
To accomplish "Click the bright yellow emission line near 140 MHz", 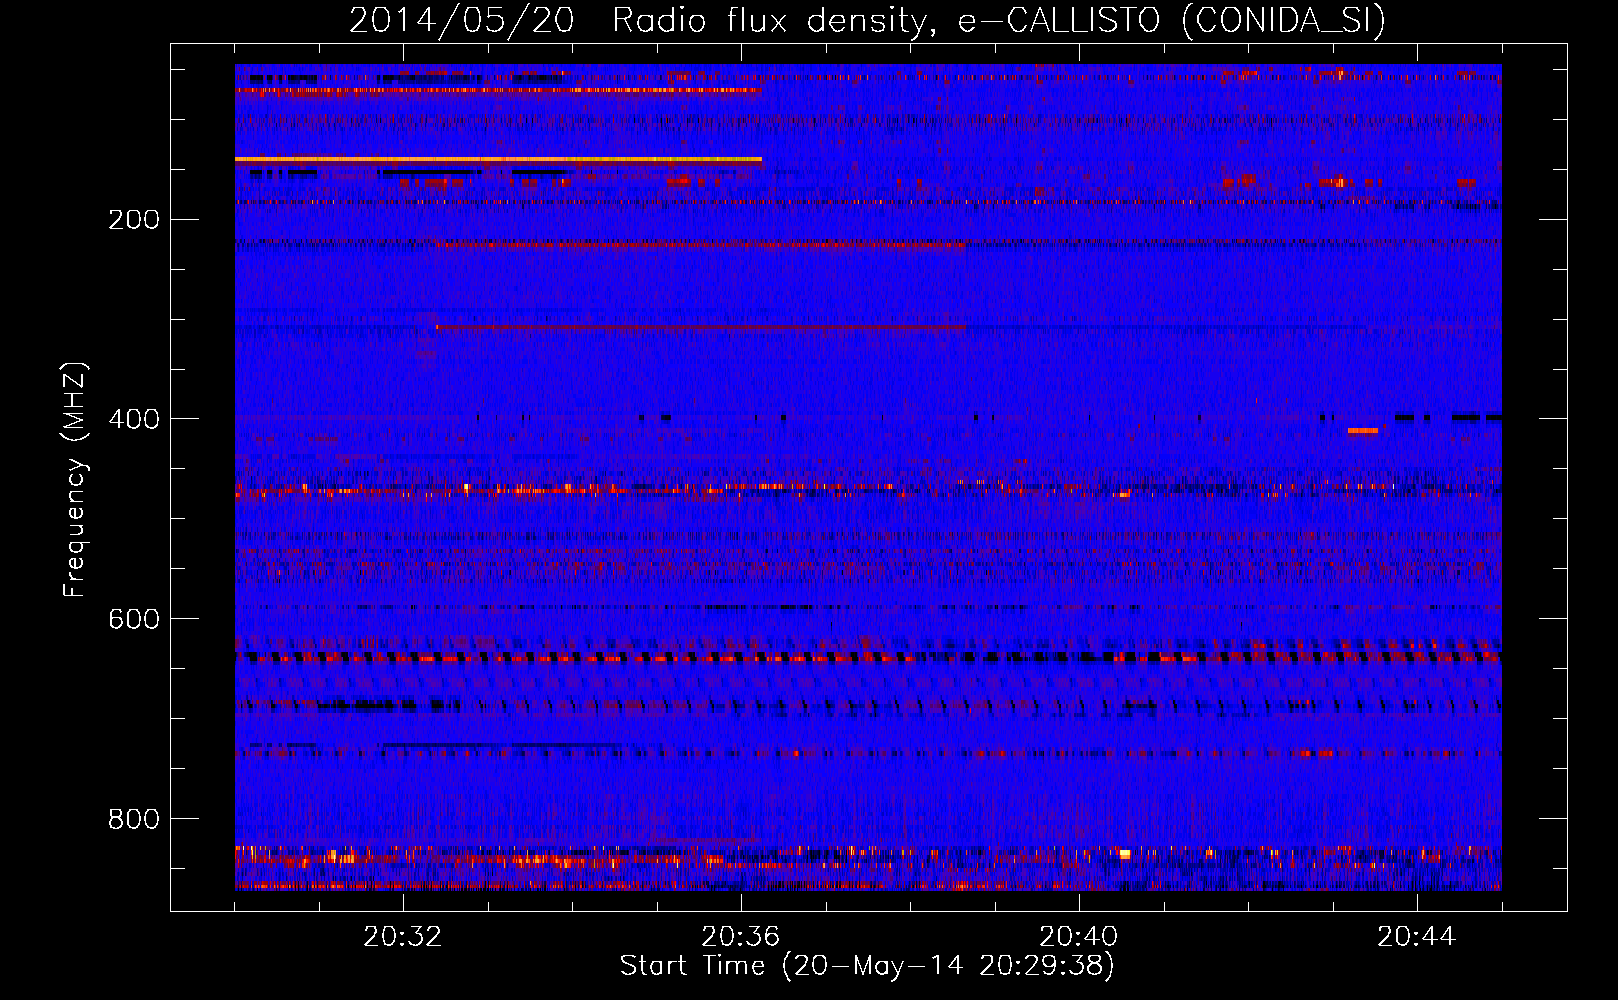I will coord(498,159).
